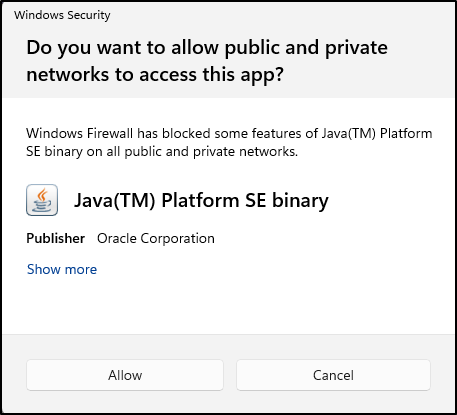Click the word 'Corporation' in the publisher line

pyautogui.click(x=178, y=239)
